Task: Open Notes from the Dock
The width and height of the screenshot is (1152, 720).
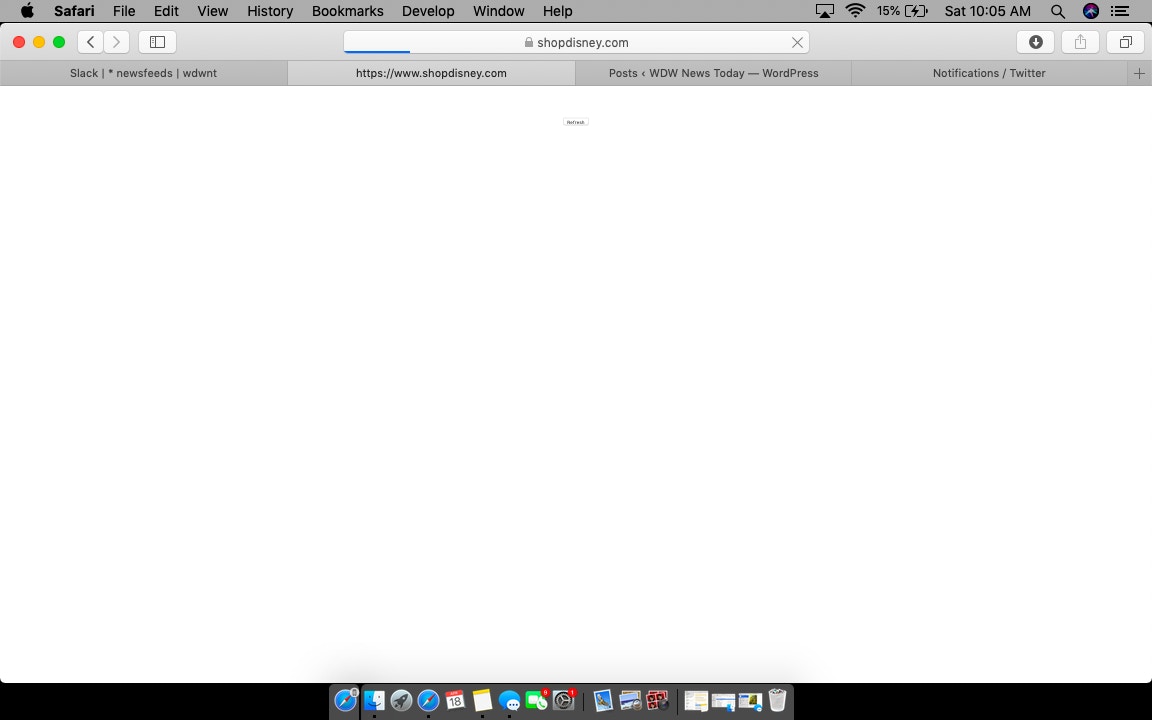Action: point(482,701)
